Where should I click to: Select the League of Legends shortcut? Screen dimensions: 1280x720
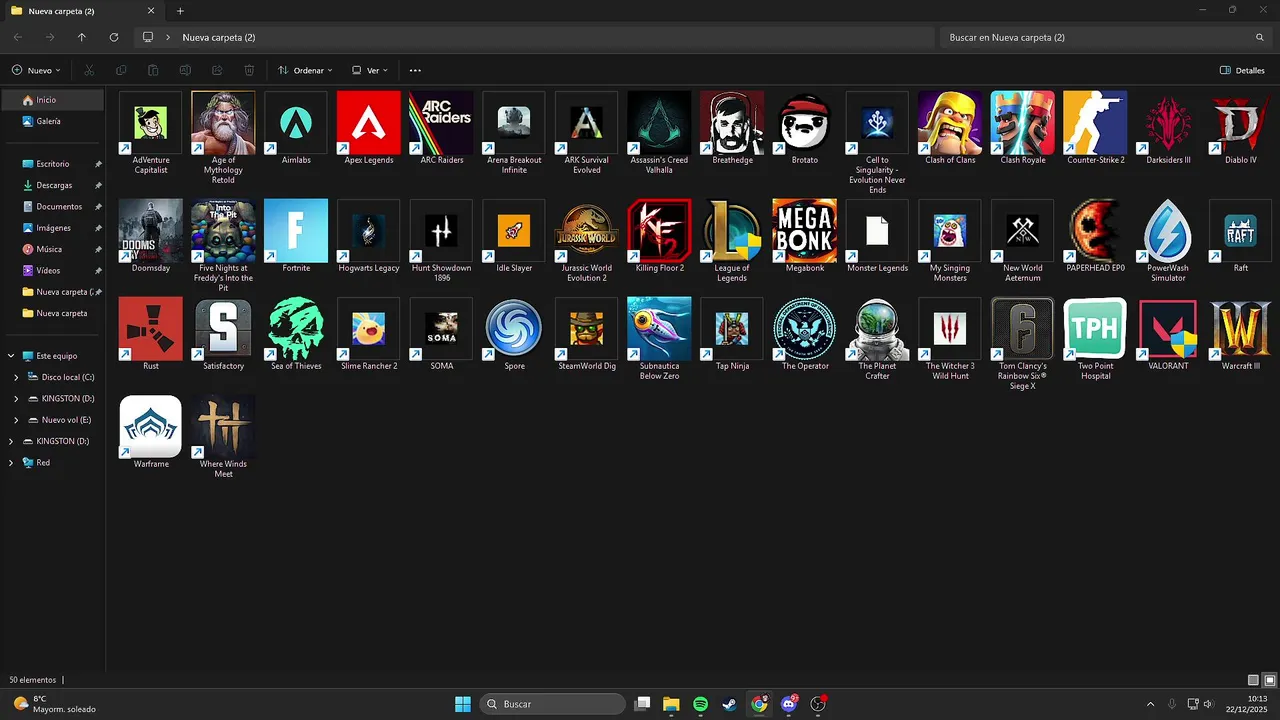[x=732, y=231]
